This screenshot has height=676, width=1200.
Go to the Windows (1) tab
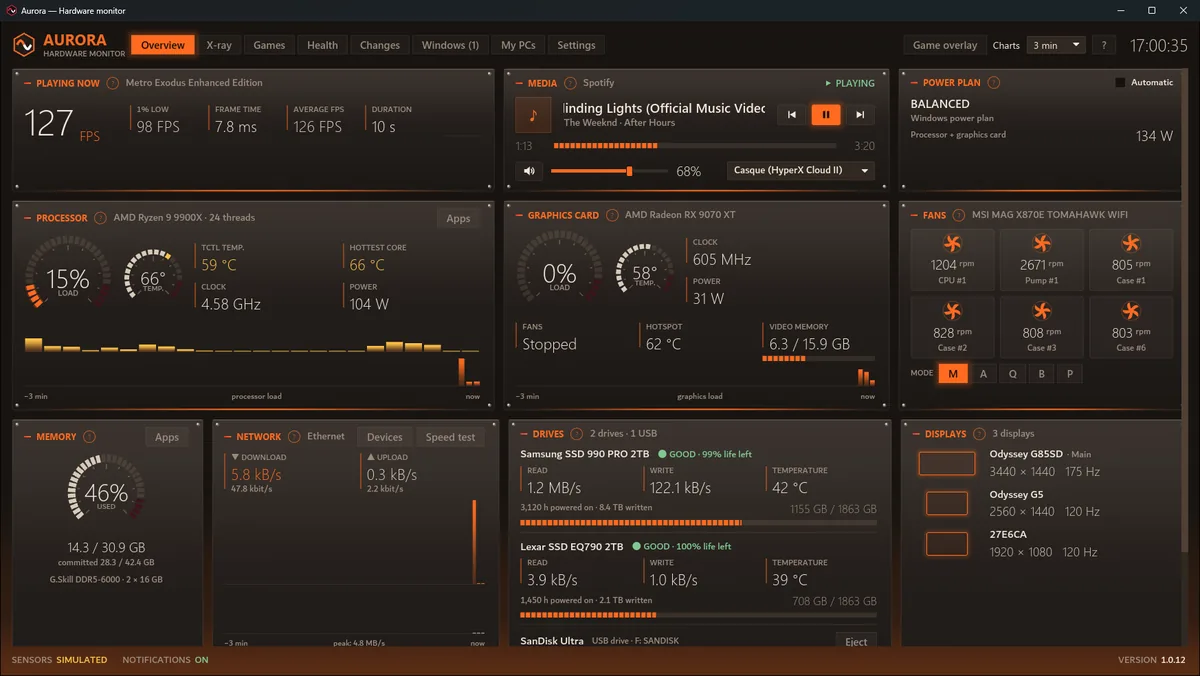[450, 45]
